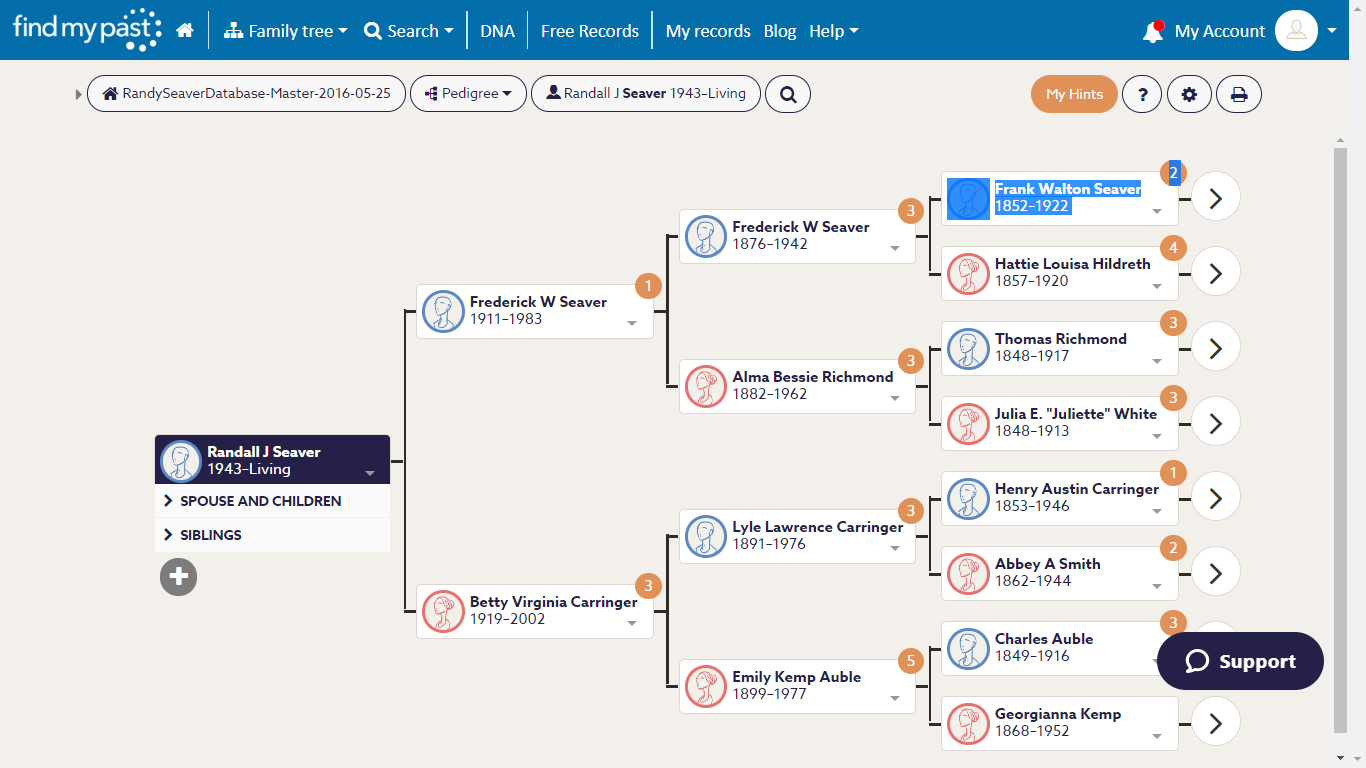The height and width of the screenshot is (768, 1366).
Task: Click the home icon inside the RandySeaverDatabase breadcrumb
Action: [x=110, y=93]
